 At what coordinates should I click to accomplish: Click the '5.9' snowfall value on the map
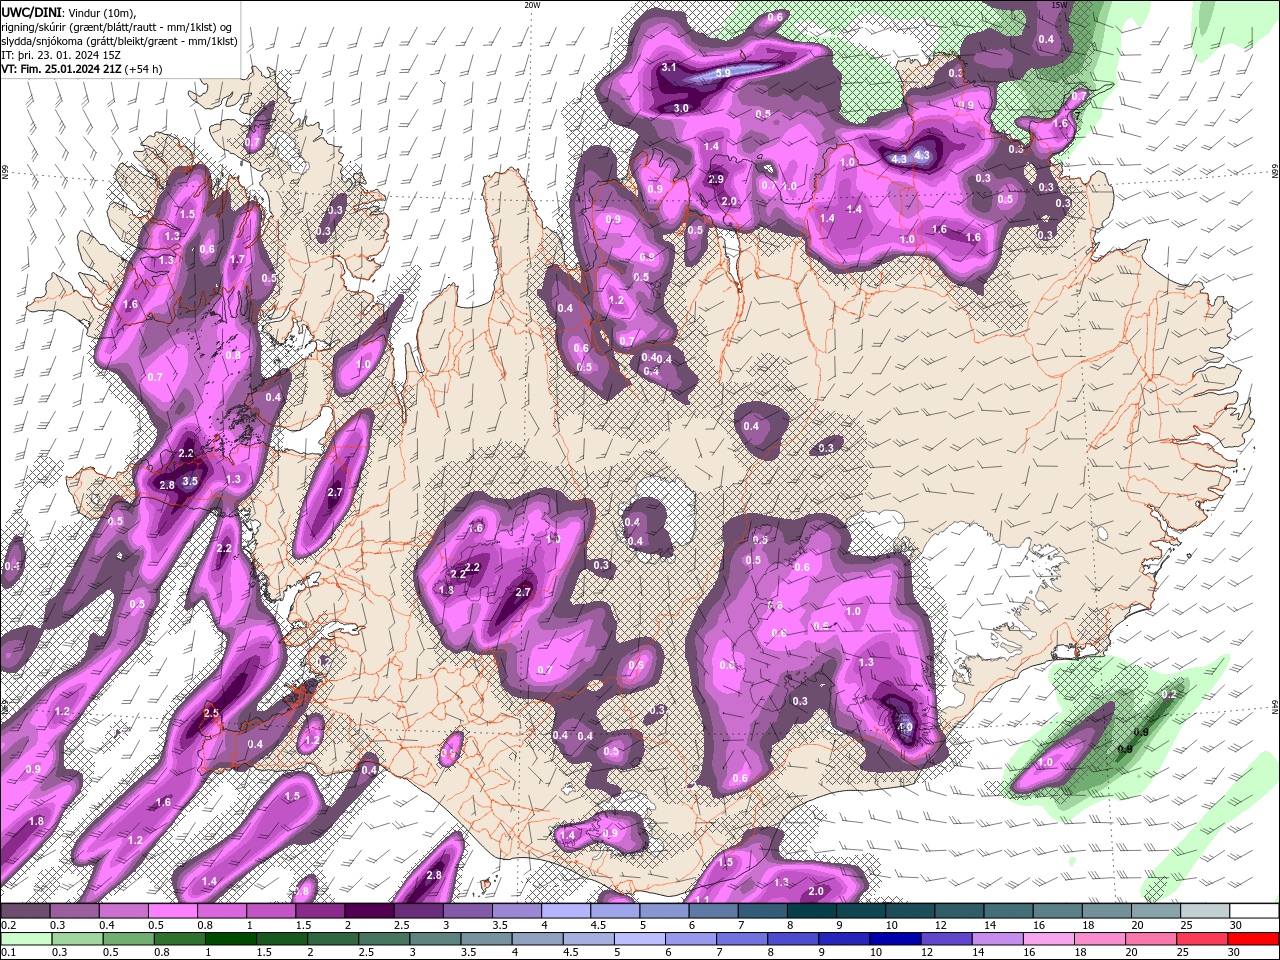point(722,73)
